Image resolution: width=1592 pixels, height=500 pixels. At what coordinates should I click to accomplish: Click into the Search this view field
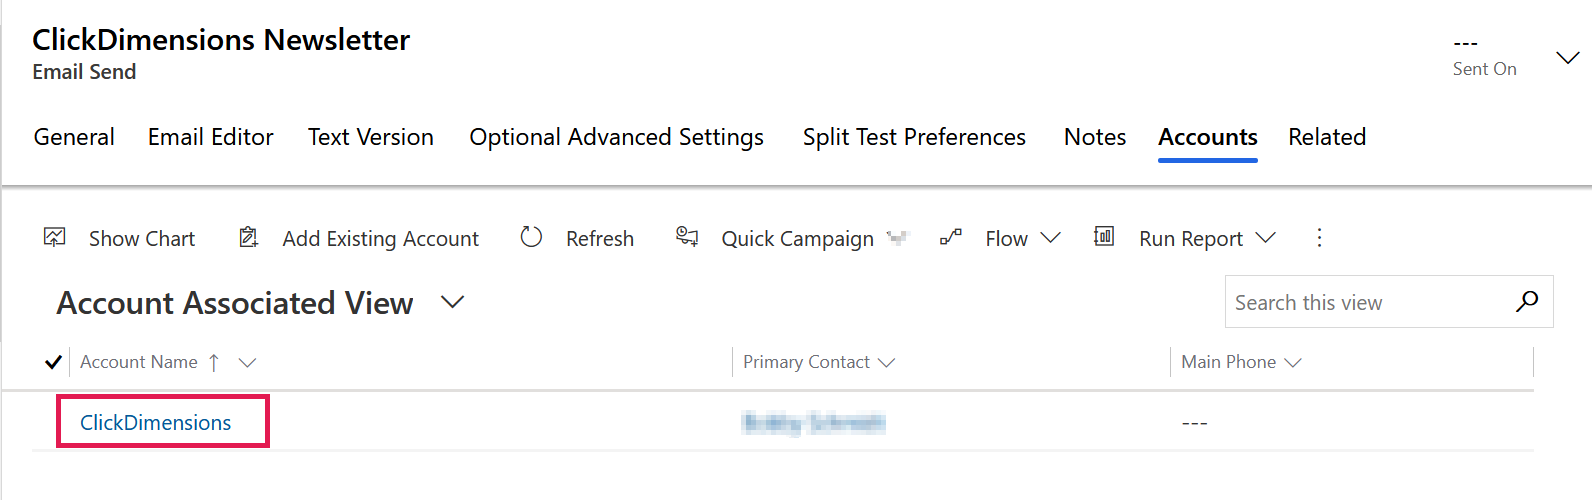pos(1370,302)
